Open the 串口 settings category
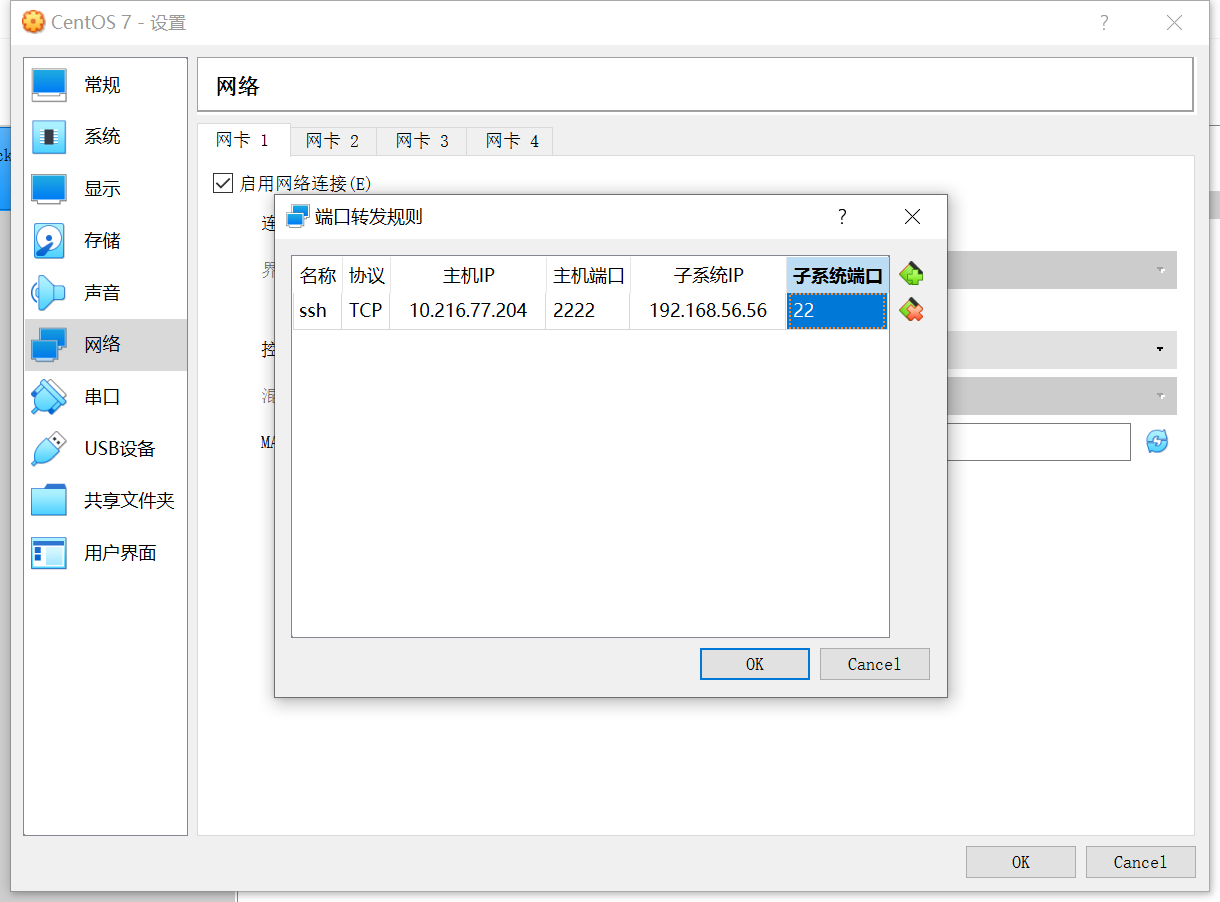 click(x=105, y=397)
